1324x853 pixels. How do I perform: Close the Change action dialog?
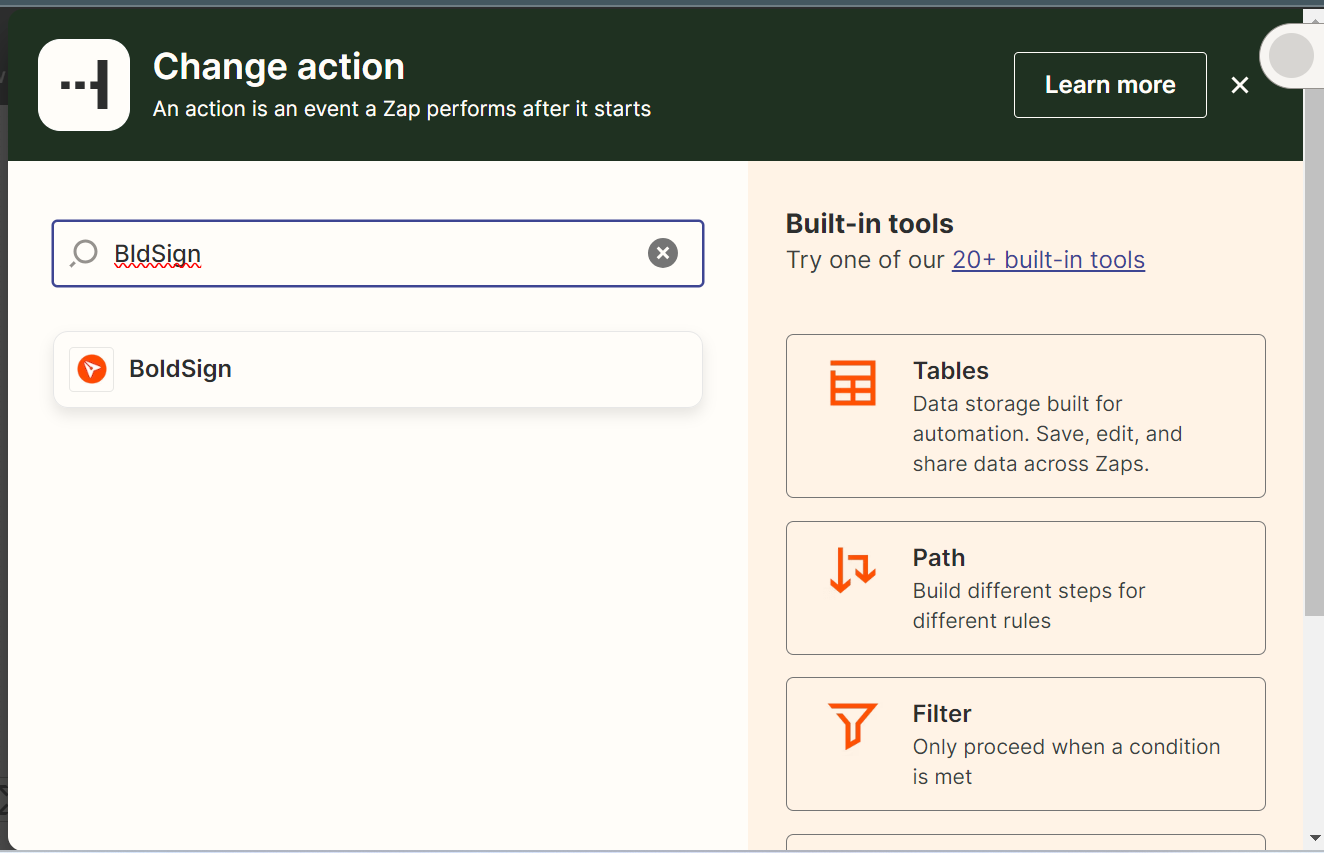pos(1240,85)
